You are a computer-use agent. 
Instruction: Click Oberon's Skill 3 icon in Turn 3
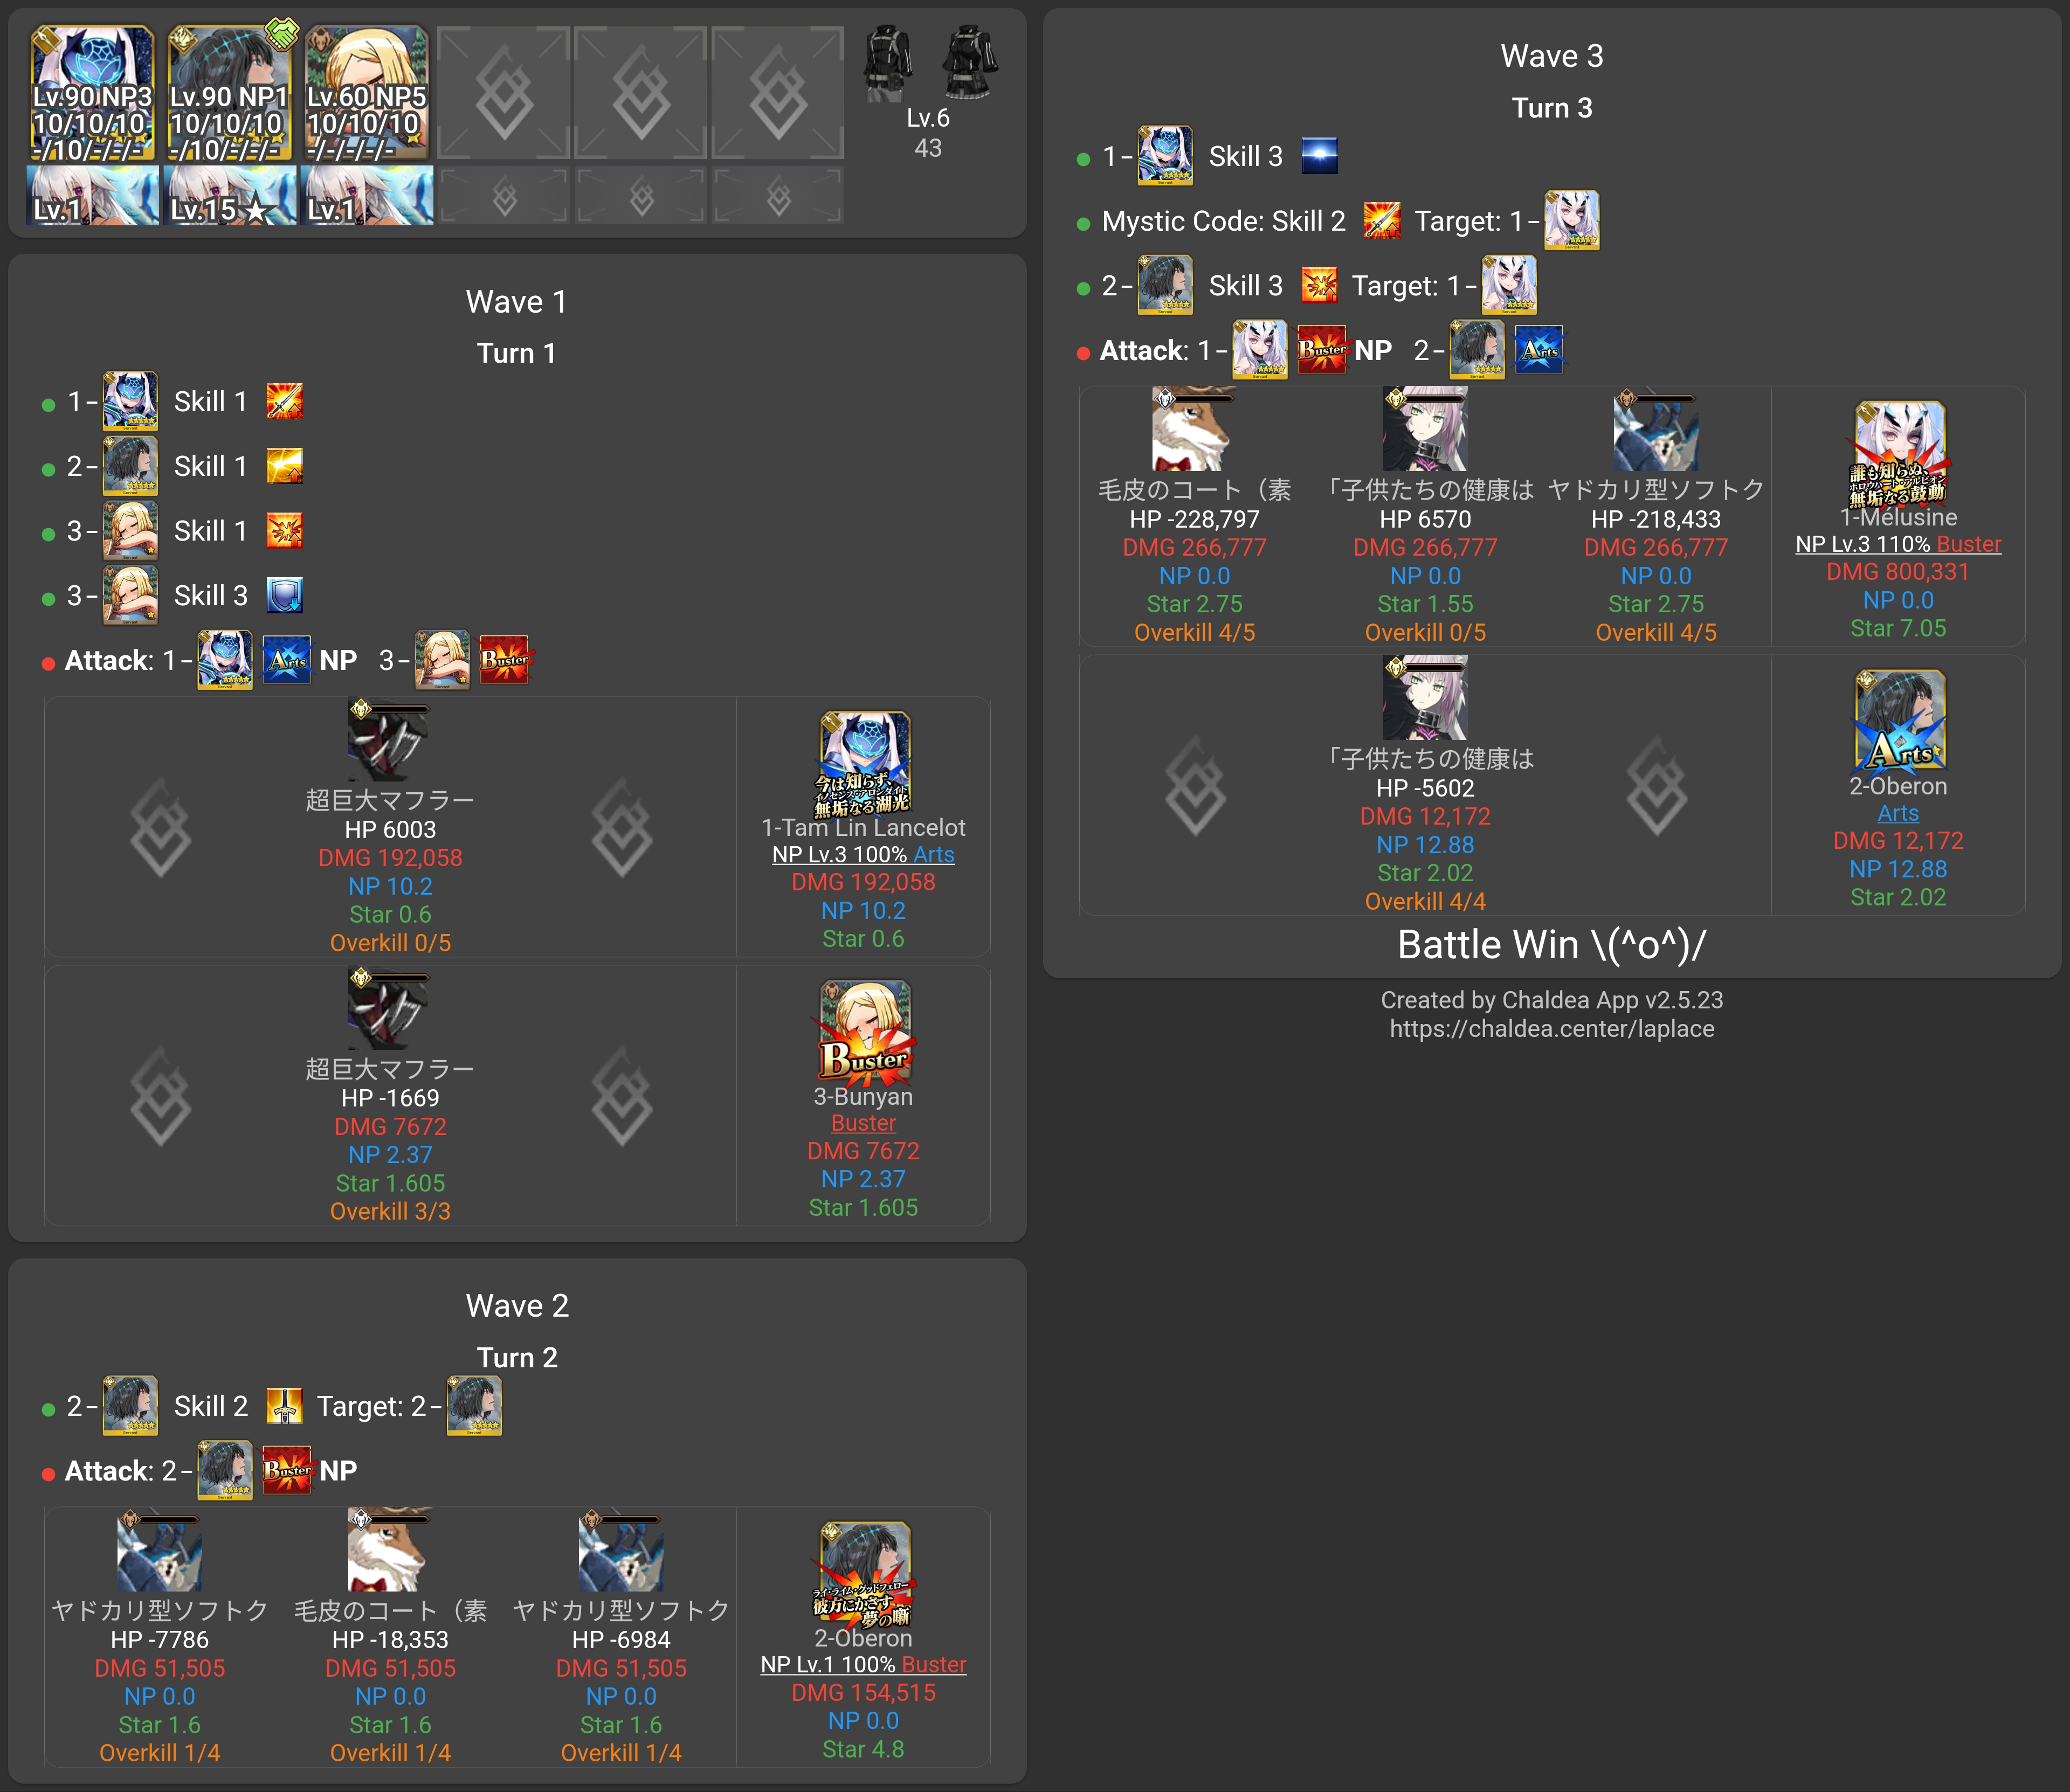[x=1319, y=286]
